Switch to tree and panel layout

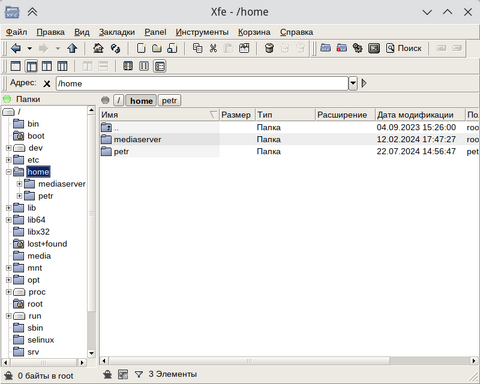coord(32,66)
